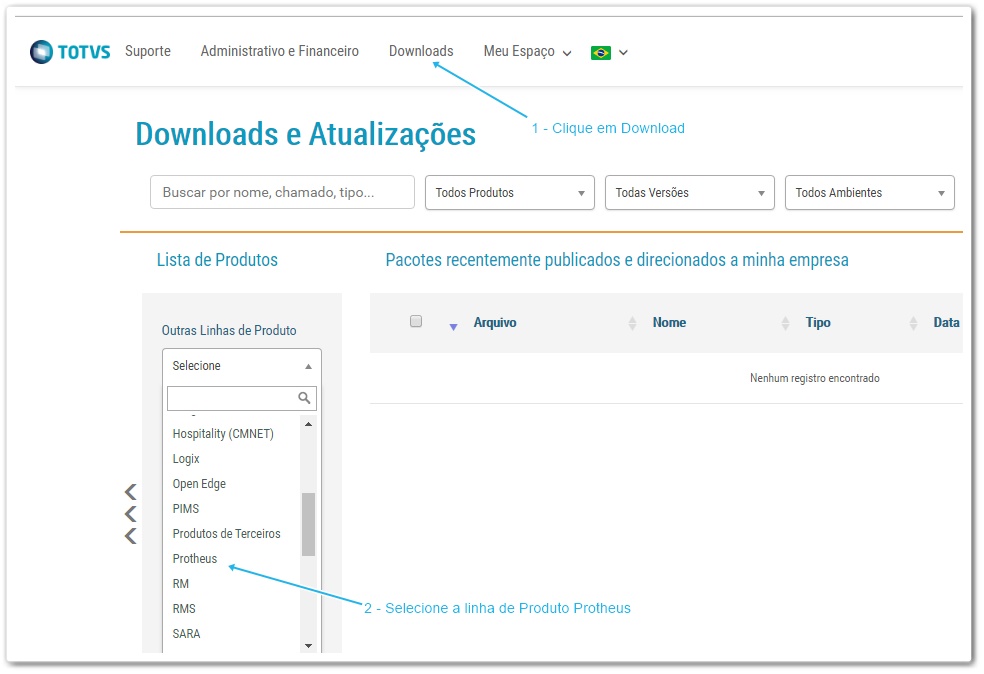Collapse the Selecione product line dropdown

tap(242, 366)
